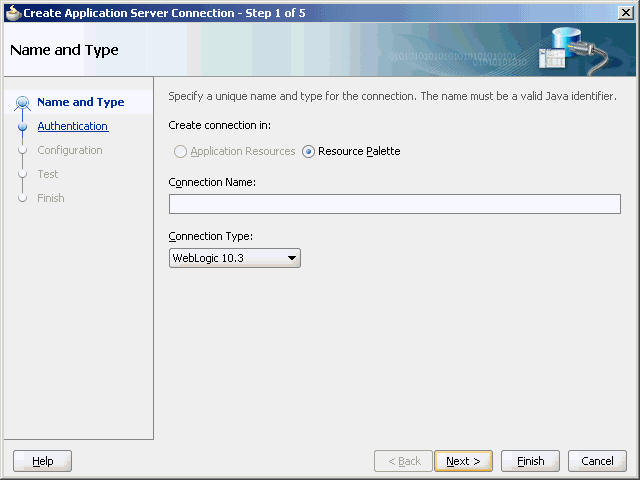The image size is (640, 480).
Task: Click the Name and Type step bullet icon
Action: click(22, 102)
